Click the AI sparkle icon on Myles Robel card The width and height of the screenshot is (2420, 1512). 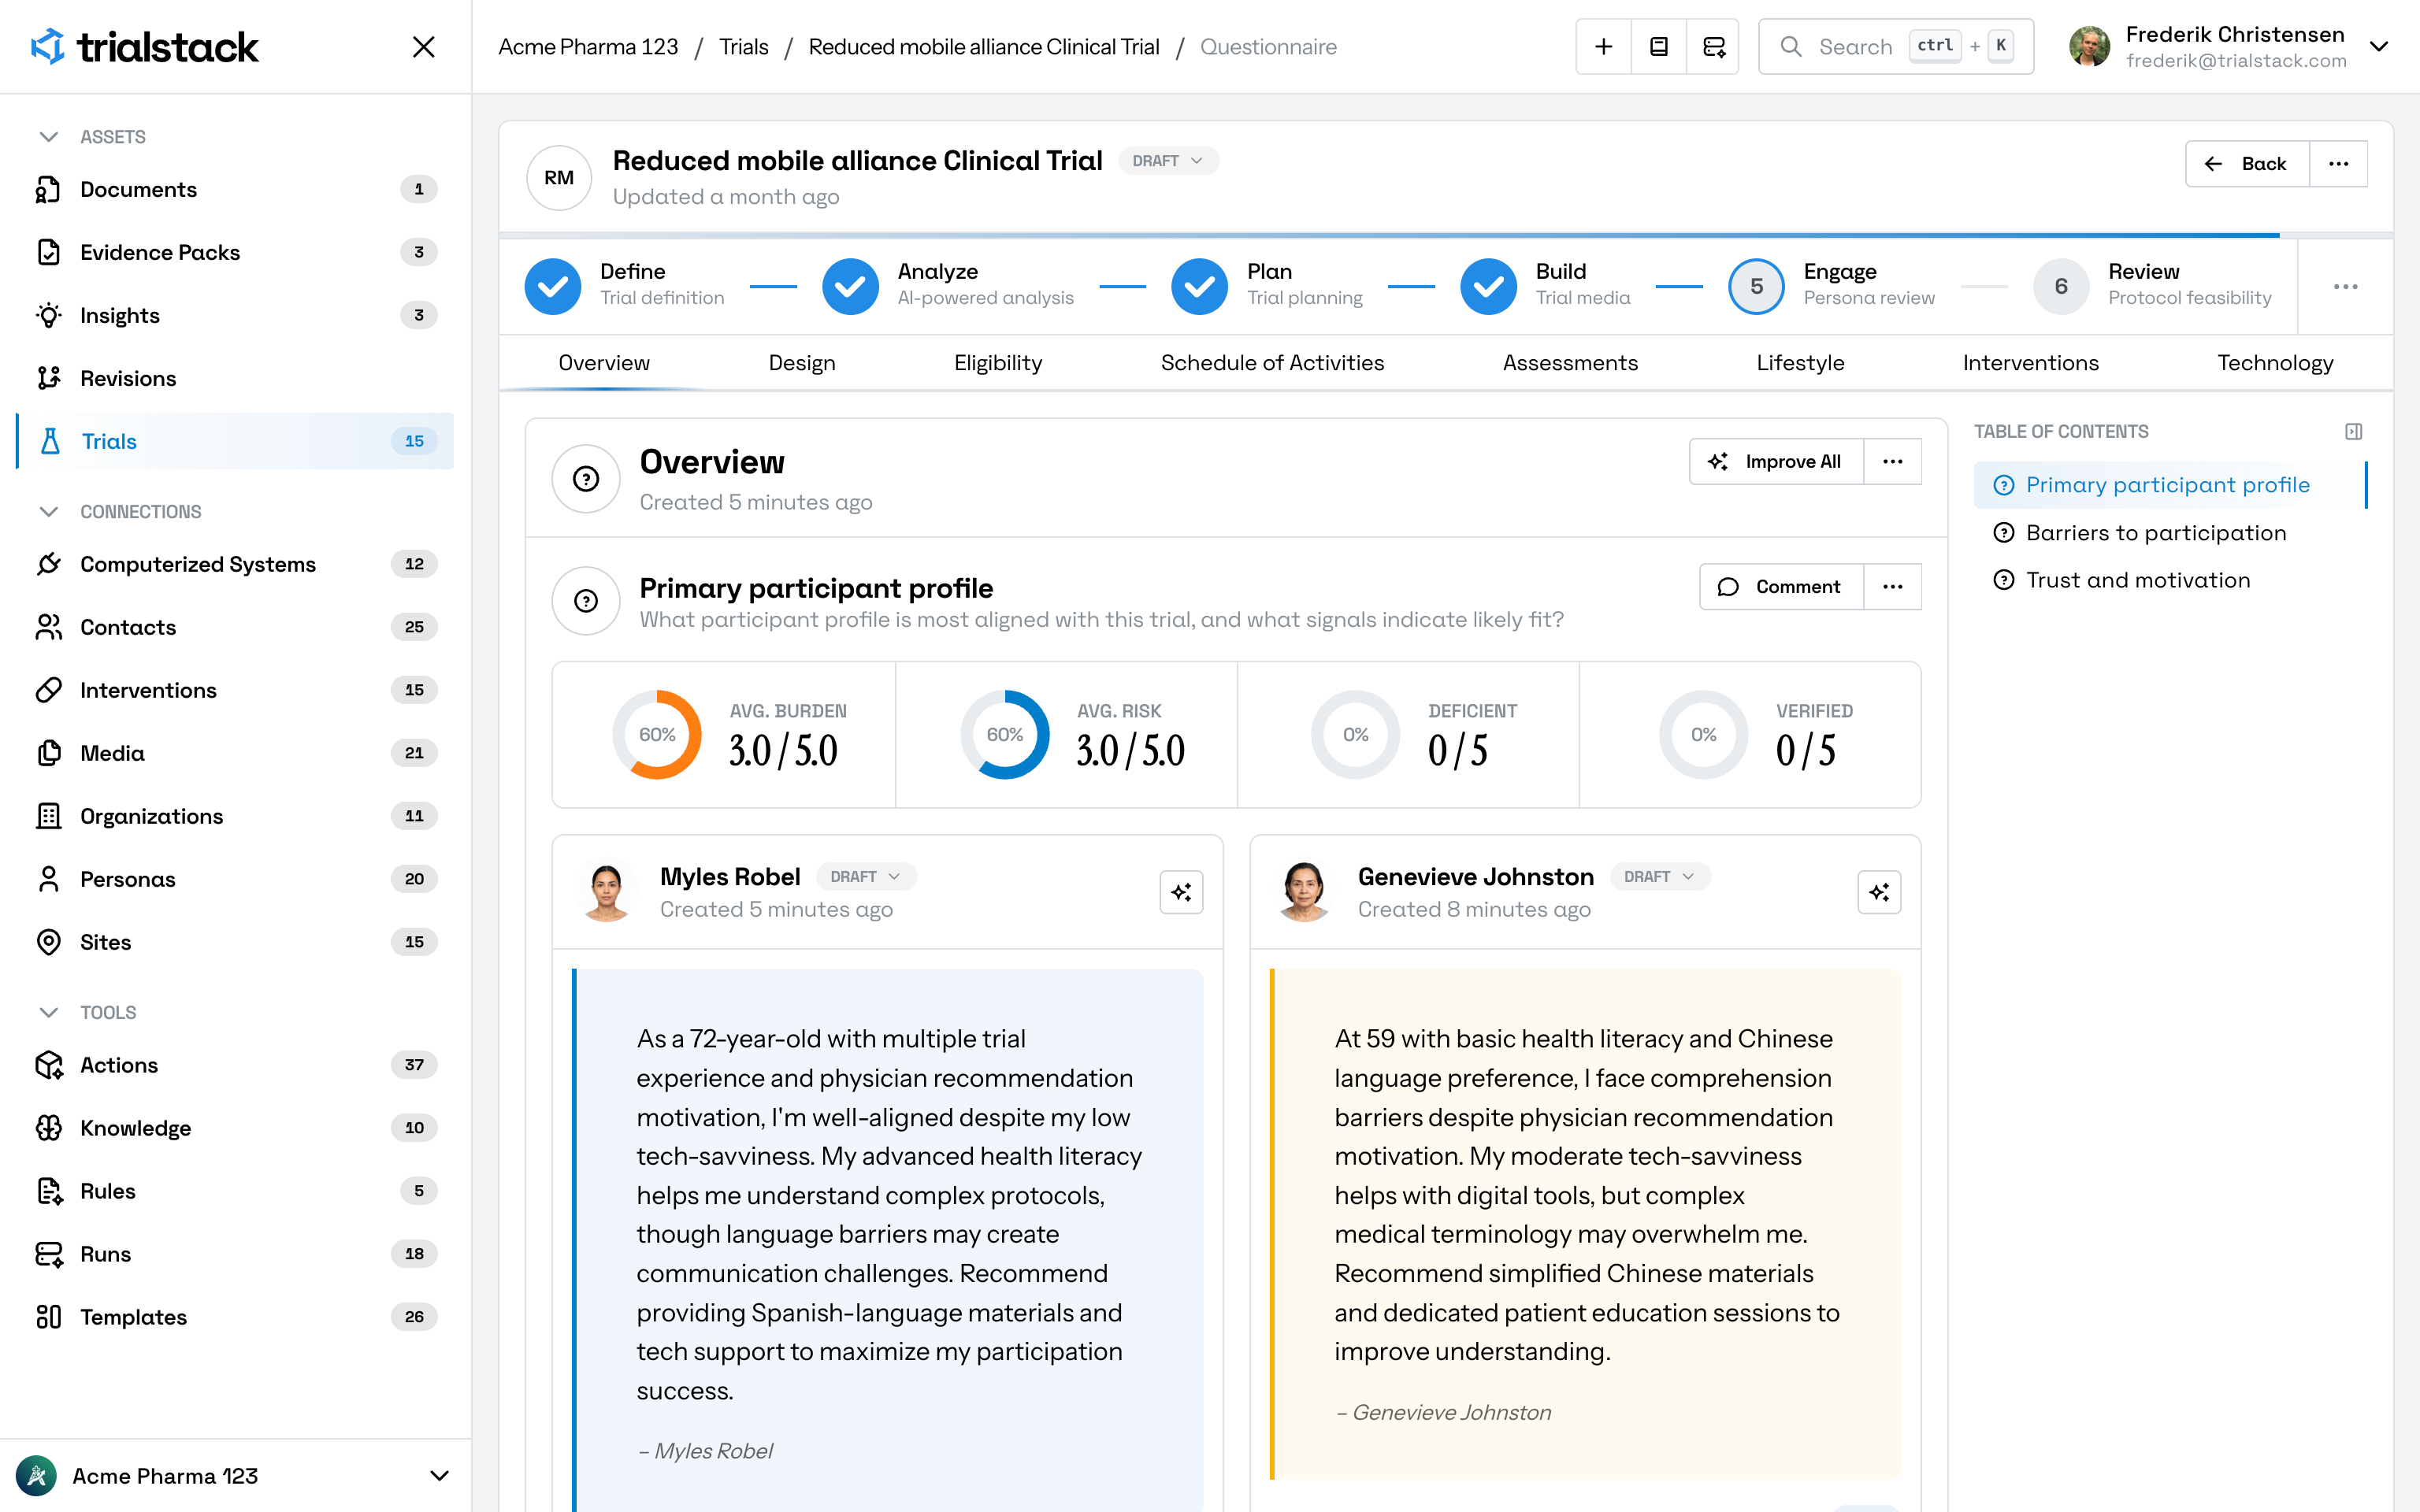click(x=1181, y=892)
